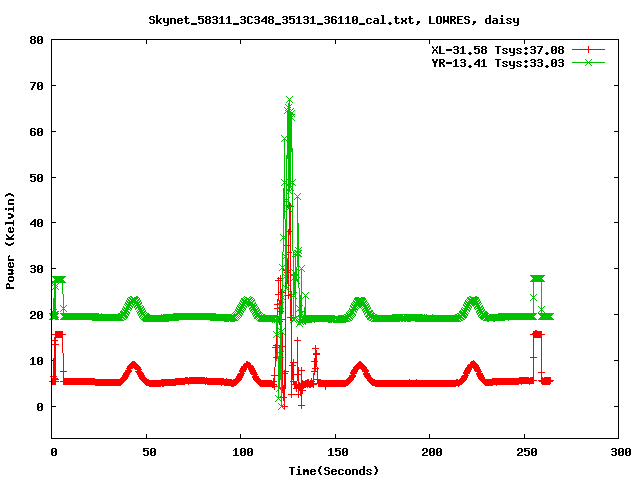Click the red bump near 45 seconds
The image size is (640, 480).
pos(133,367)
